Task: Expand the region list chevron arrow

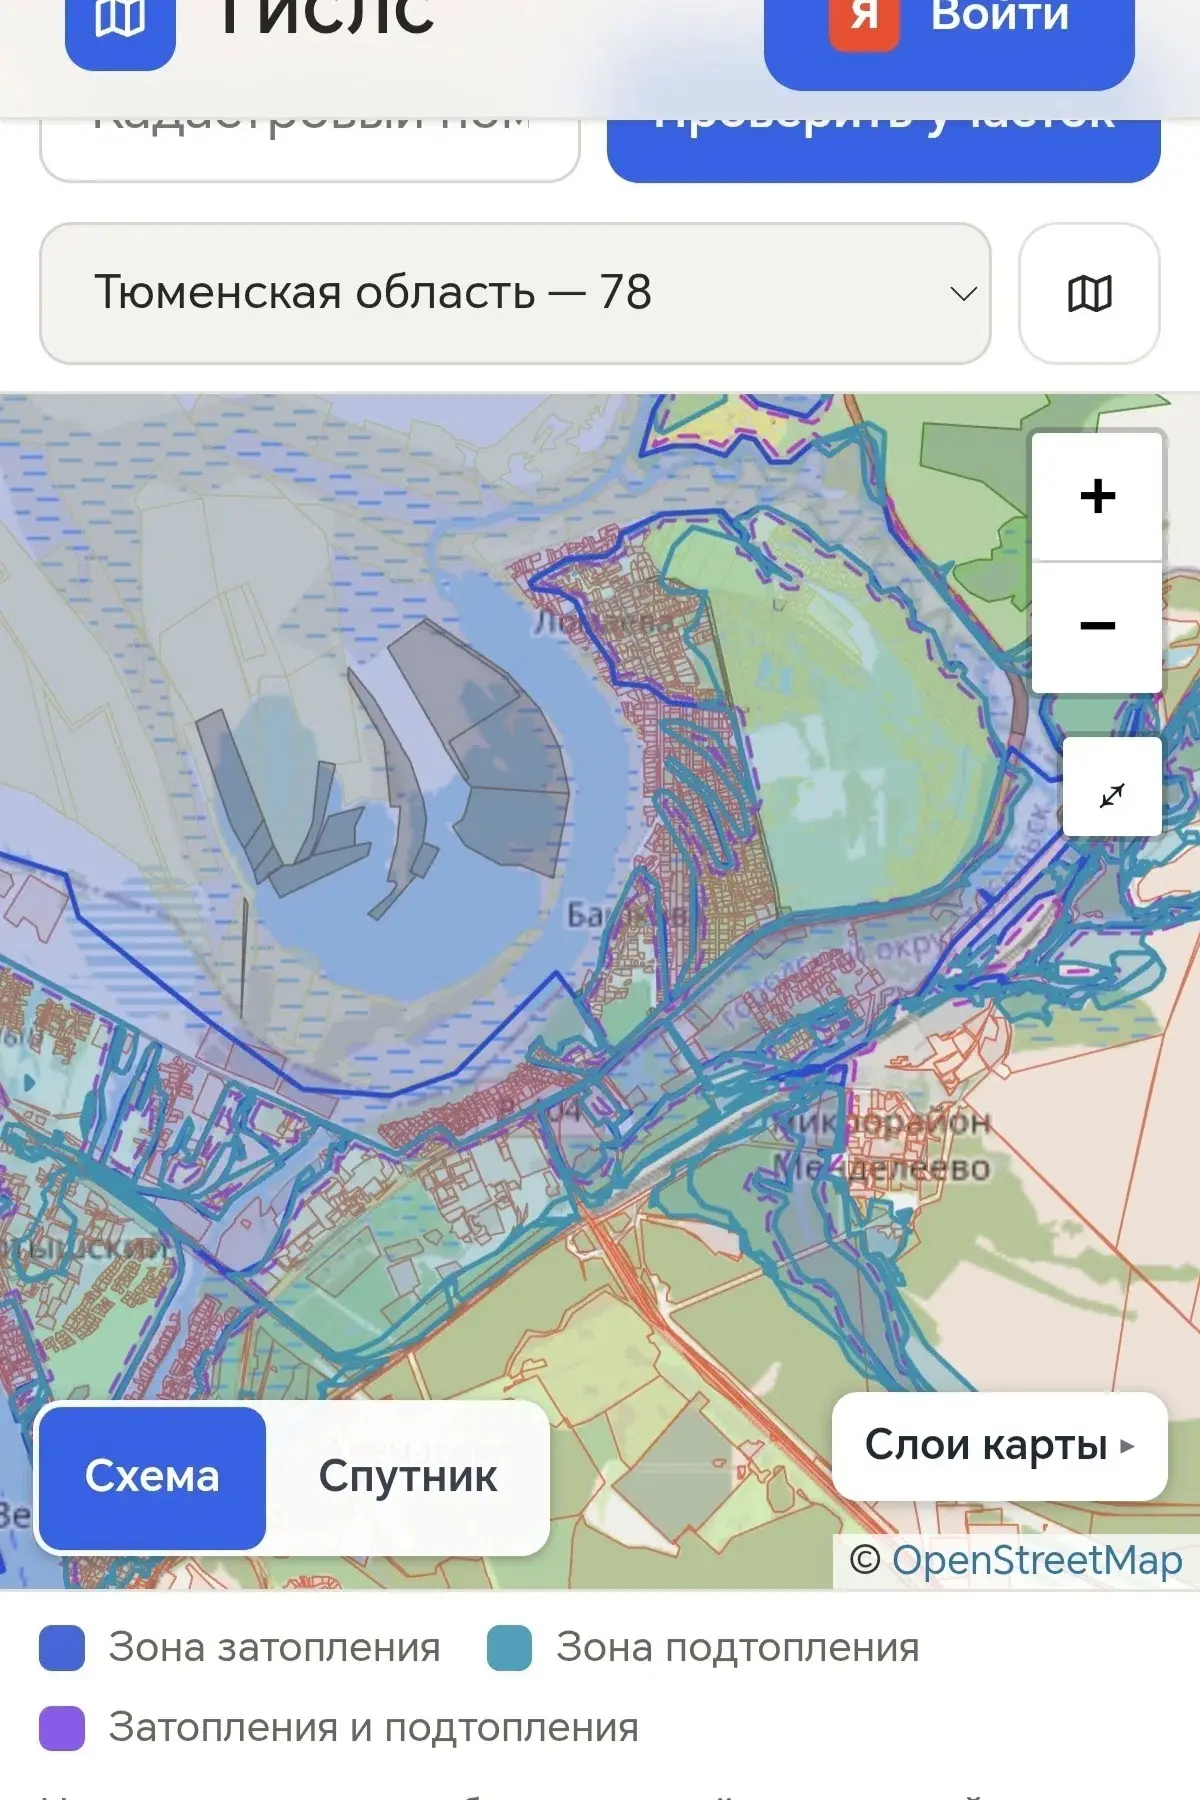Action: (963, 294)
